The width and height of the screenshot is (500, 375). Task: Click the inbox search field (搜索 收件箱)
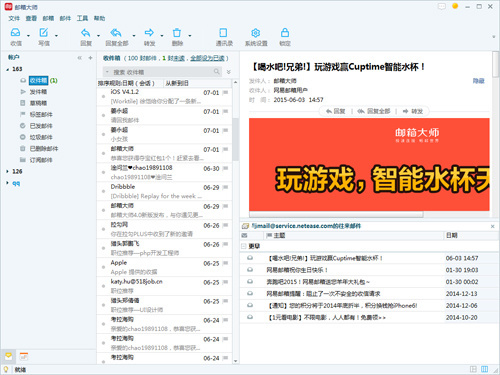(162, 72)
